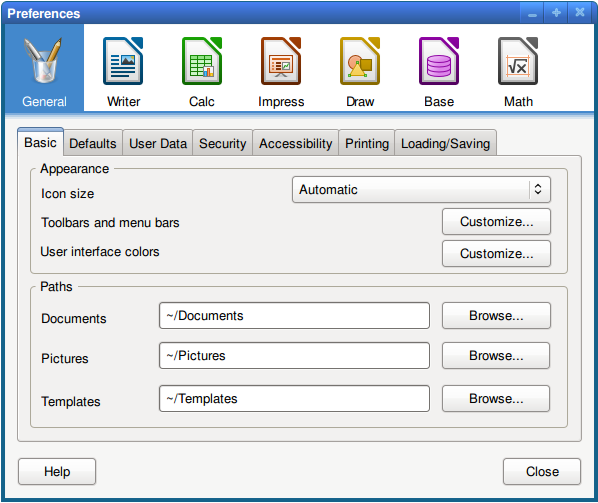Image resolution: width=598 pixels, height=503 pixels.
Task: Switch to the Security tab
Action: (x=222, y=143)
